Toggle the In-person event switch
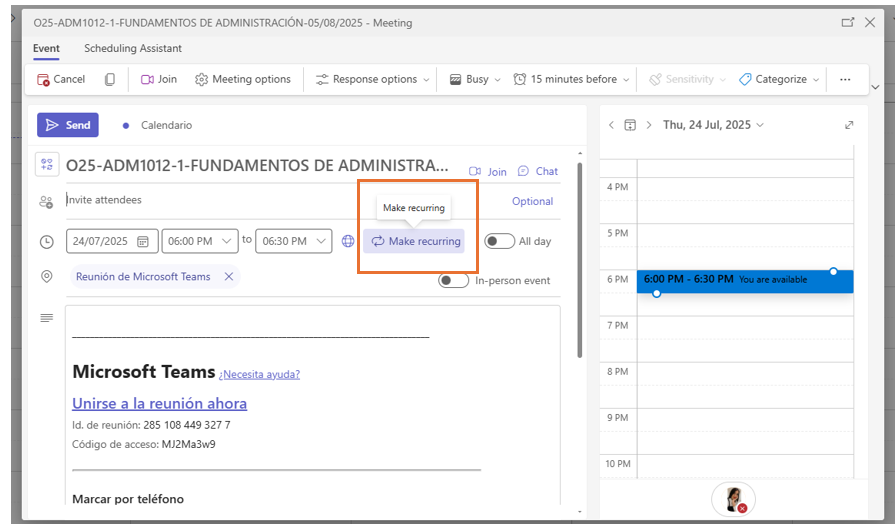The image size is (895, 528). (453, 280)
